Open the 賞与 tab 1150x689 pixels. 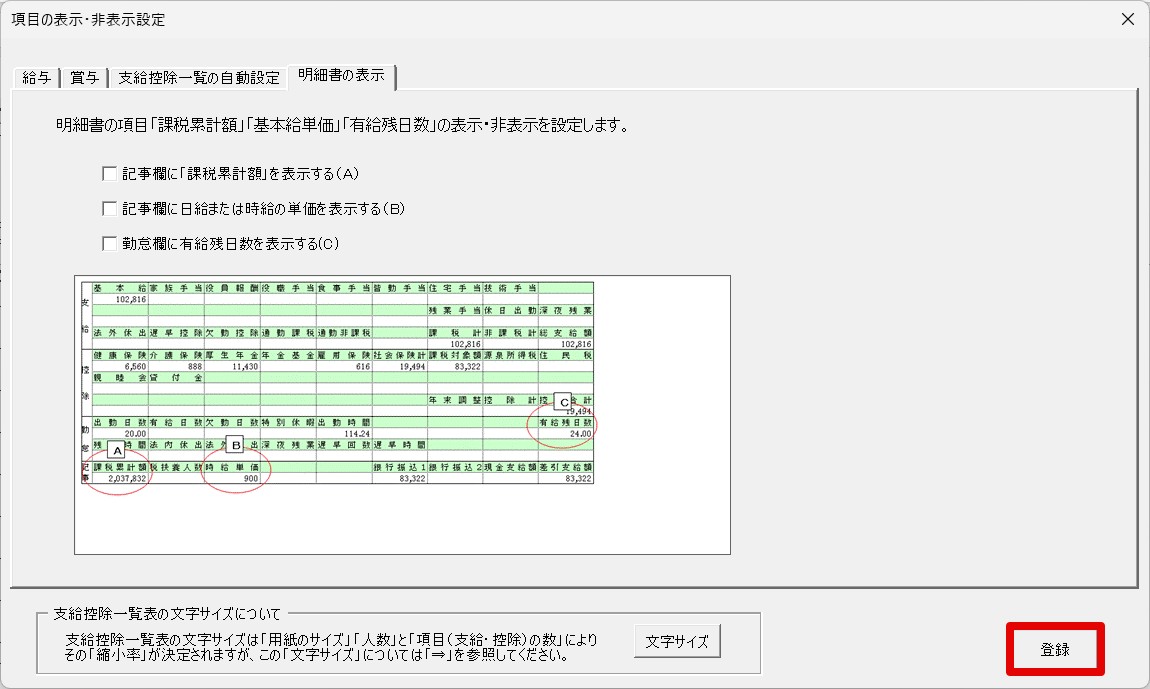[x=84, y=77]
